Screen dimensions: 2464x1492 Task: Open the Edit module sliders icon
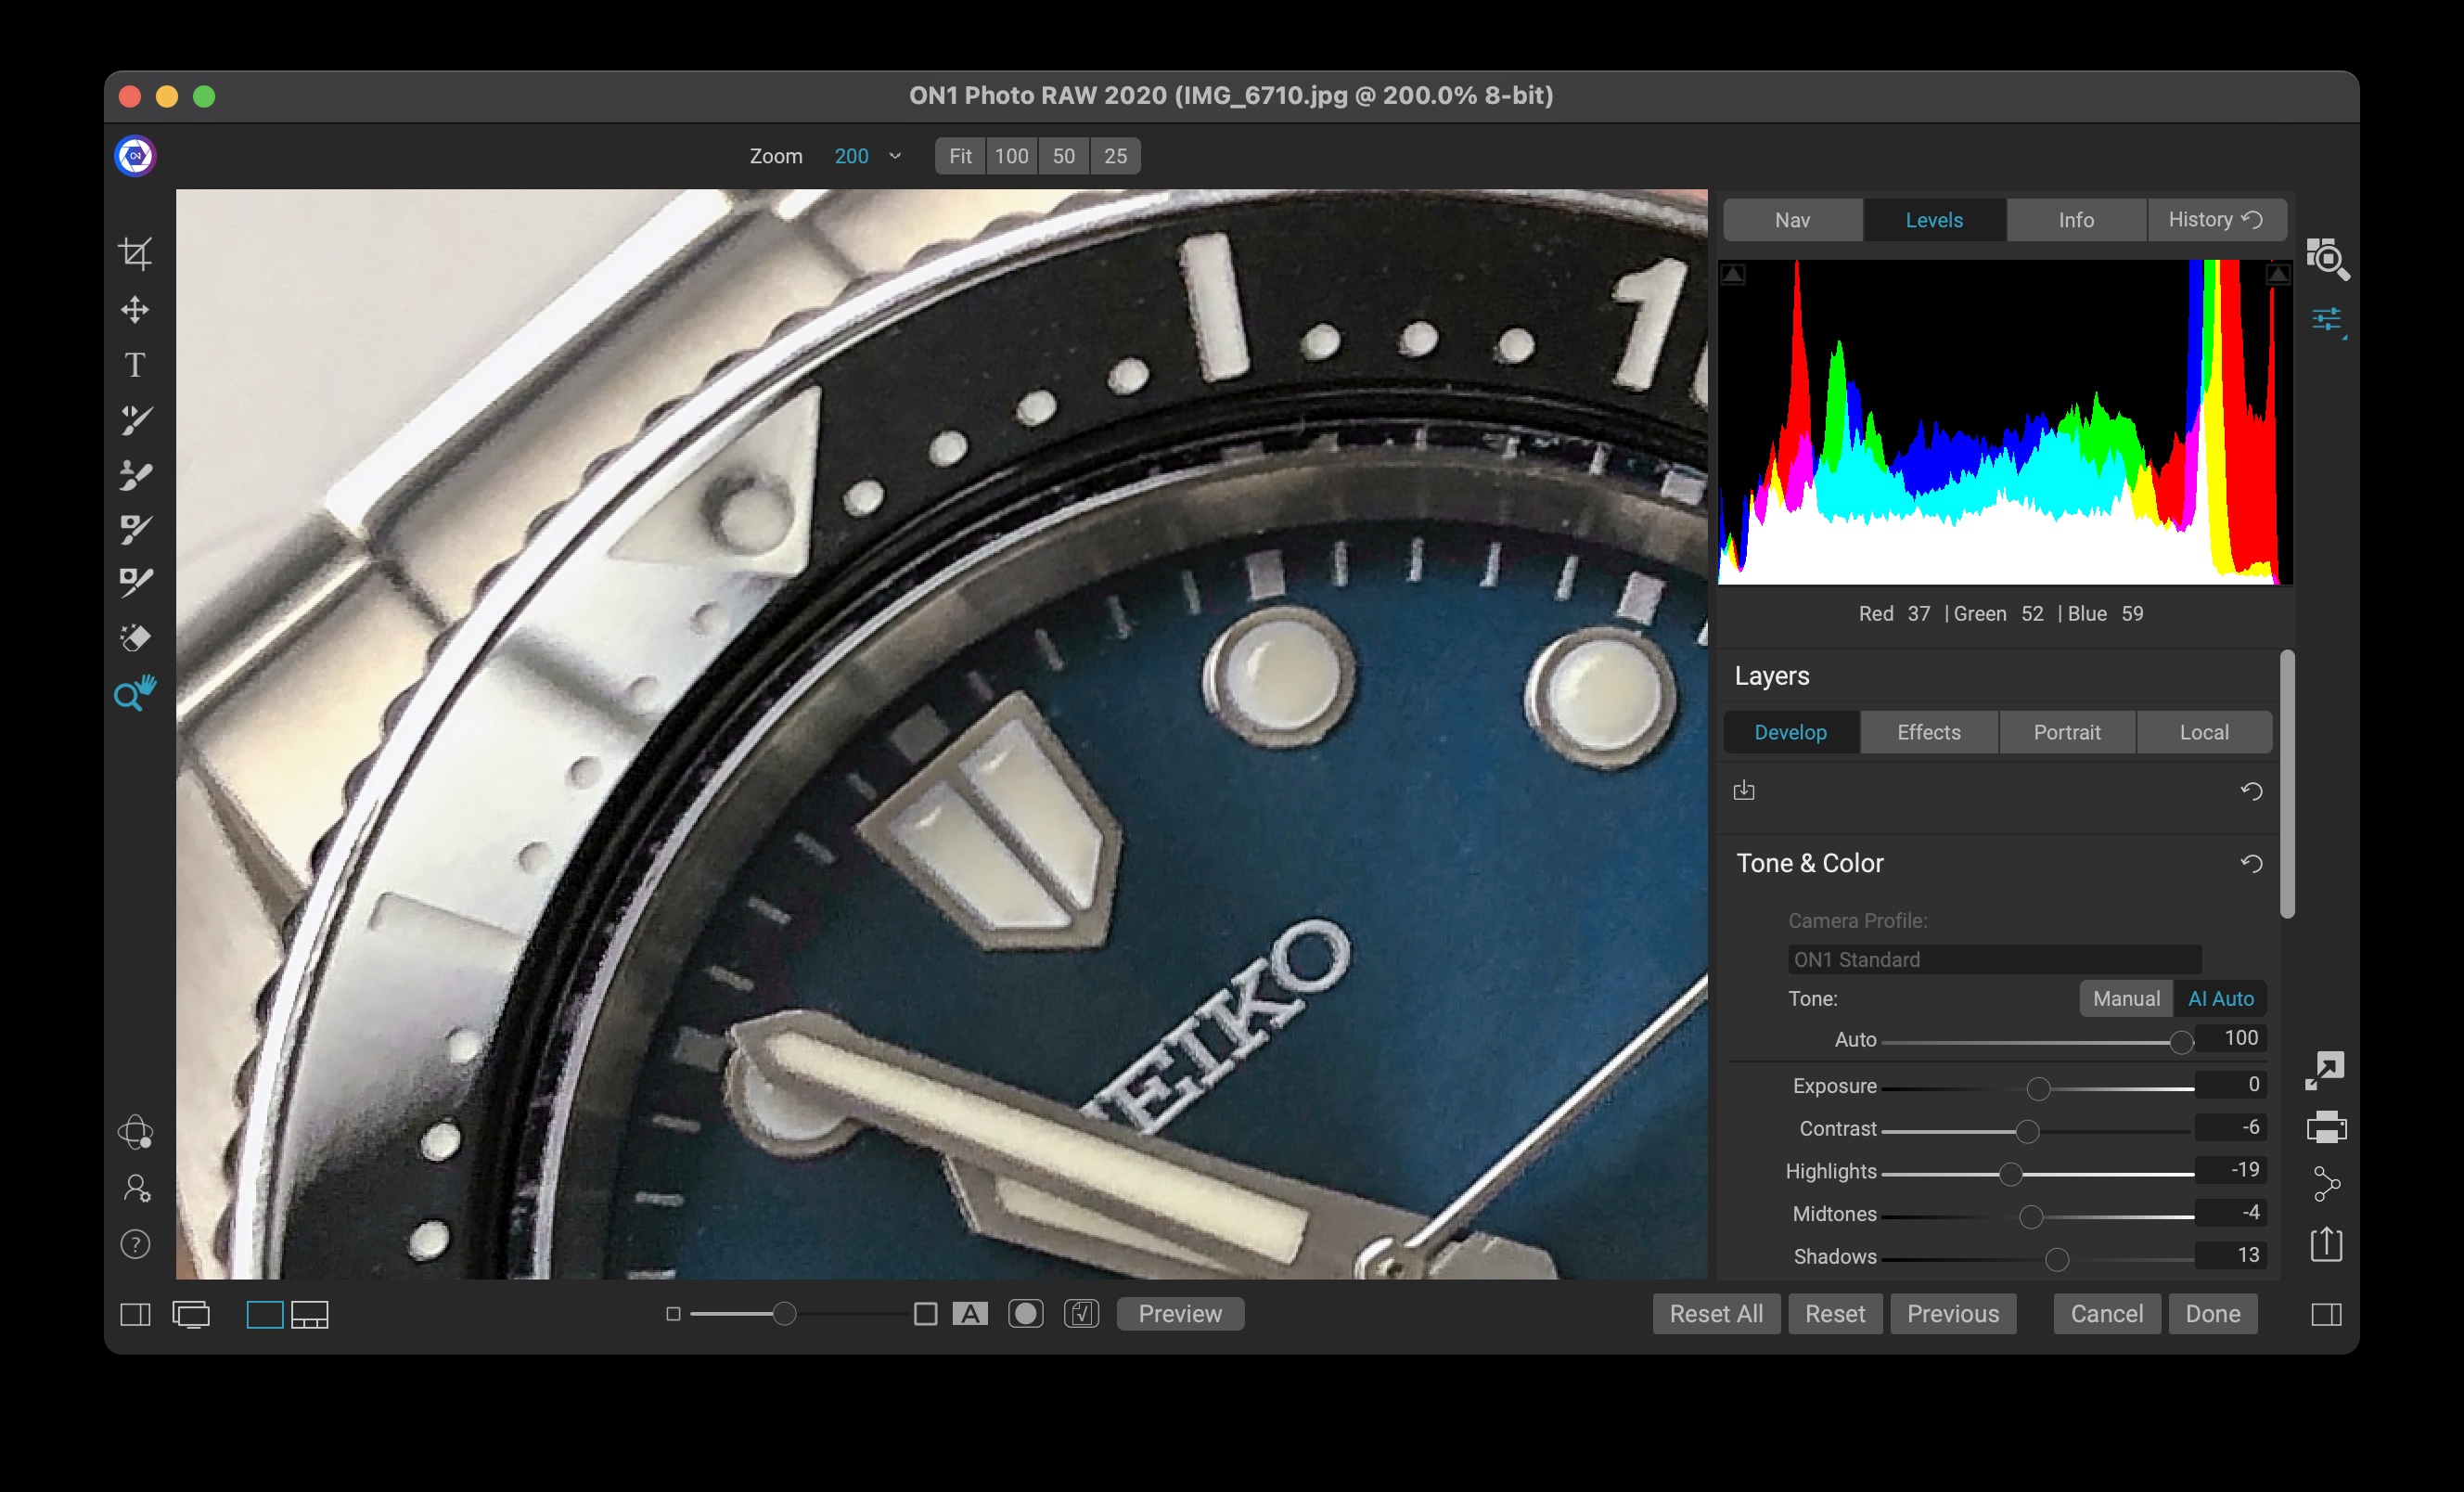pyautogui.click(x=2327, y=320)
